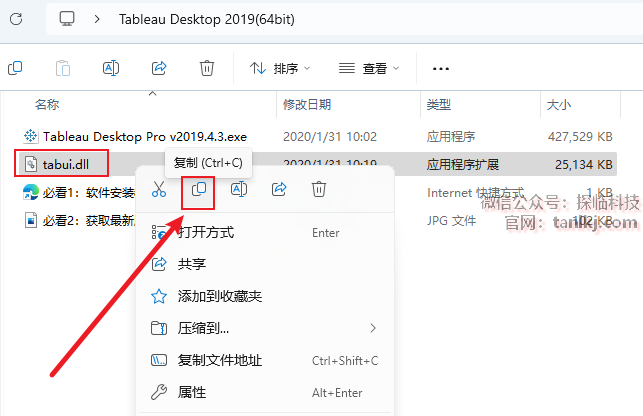Click the toolbar share icon
The image size is (643, 416).
(x=159, y=68)
